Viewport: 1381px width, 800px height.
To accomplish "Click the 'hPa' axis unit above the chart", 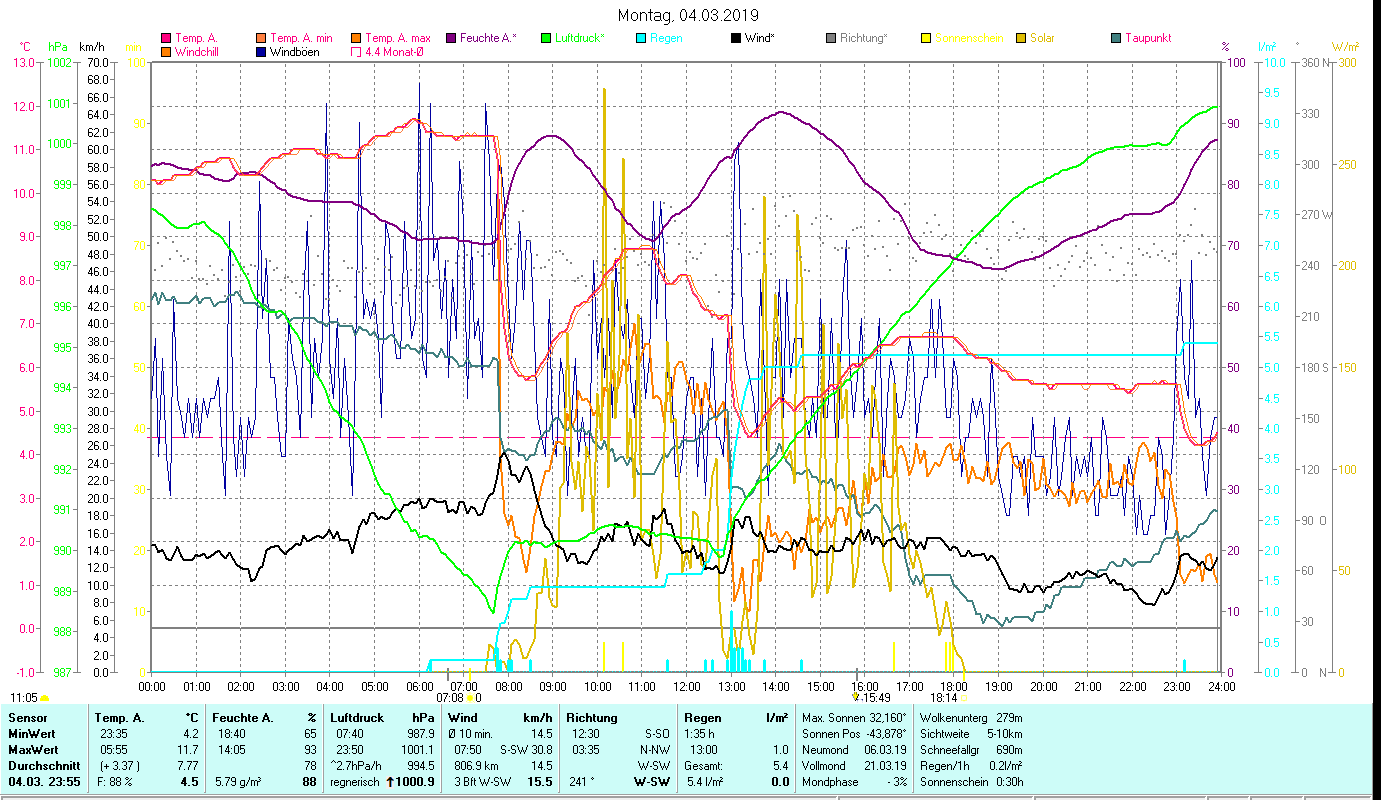I will [58, 47].
